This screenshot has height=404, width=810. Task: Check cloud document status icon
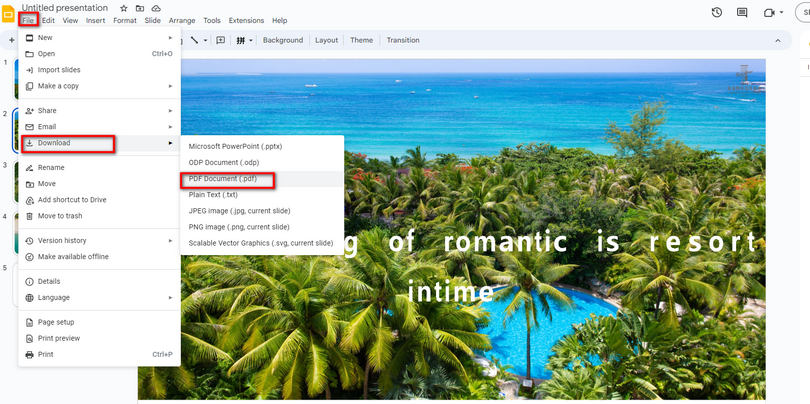(155, 8)
